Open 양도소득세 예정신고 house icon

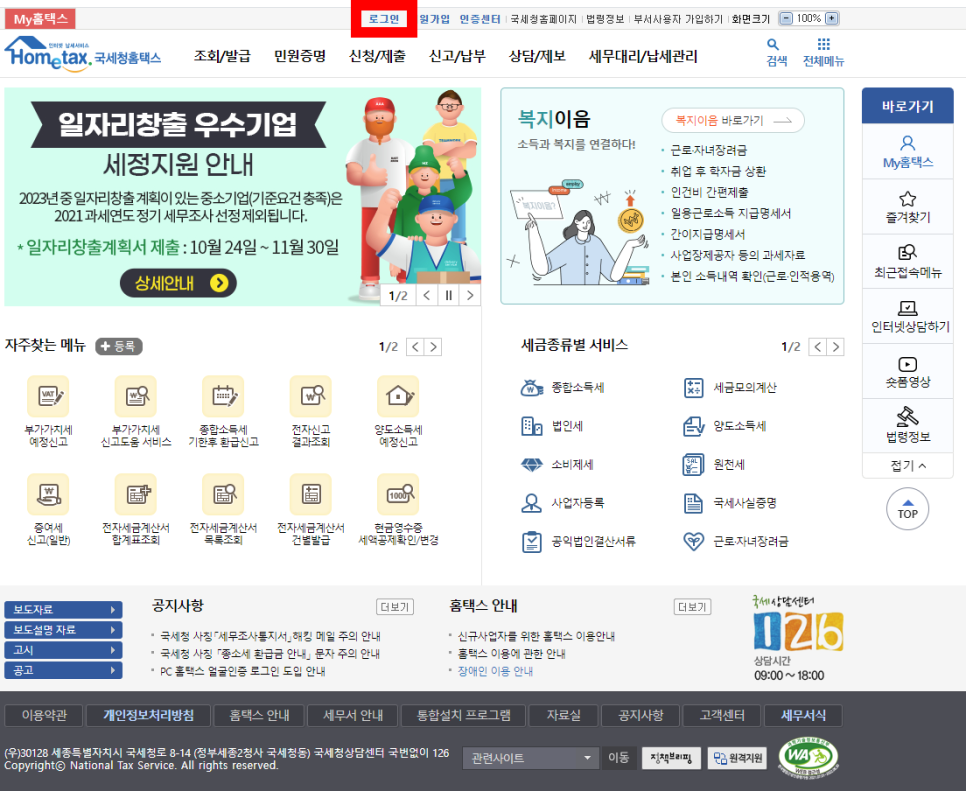pyautogui.click(x=398, y=396)
